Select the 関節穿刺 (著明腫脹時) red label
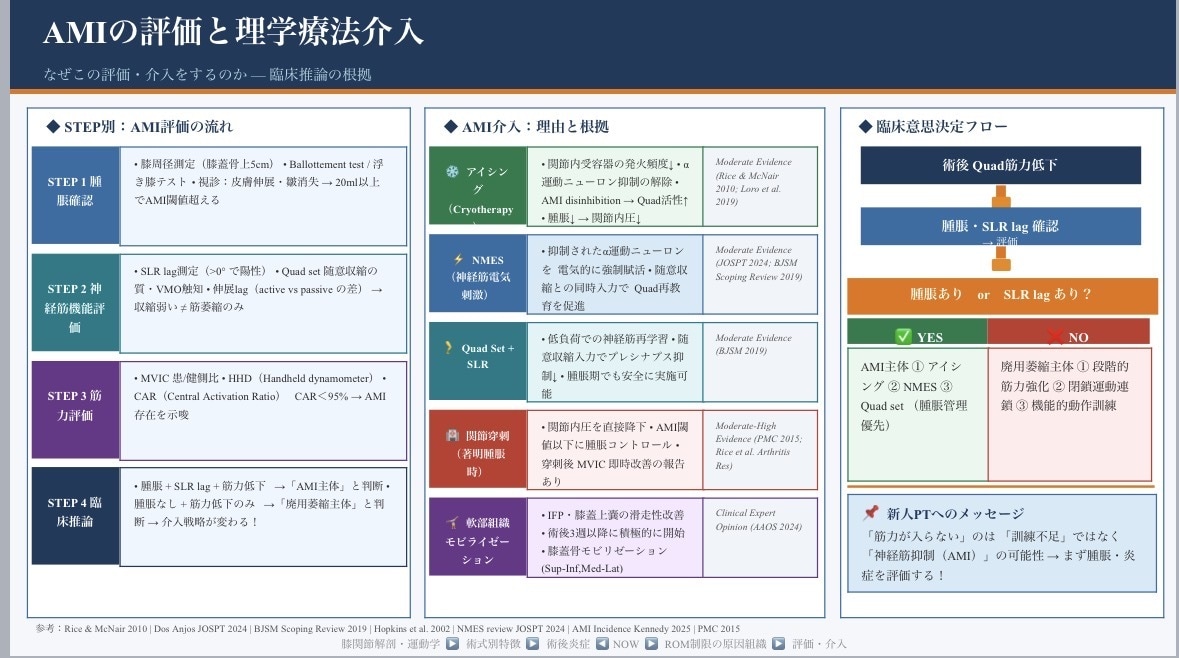Image resolution: width=1179 pixels, height=658 pixels. click(x=477, y=450)
